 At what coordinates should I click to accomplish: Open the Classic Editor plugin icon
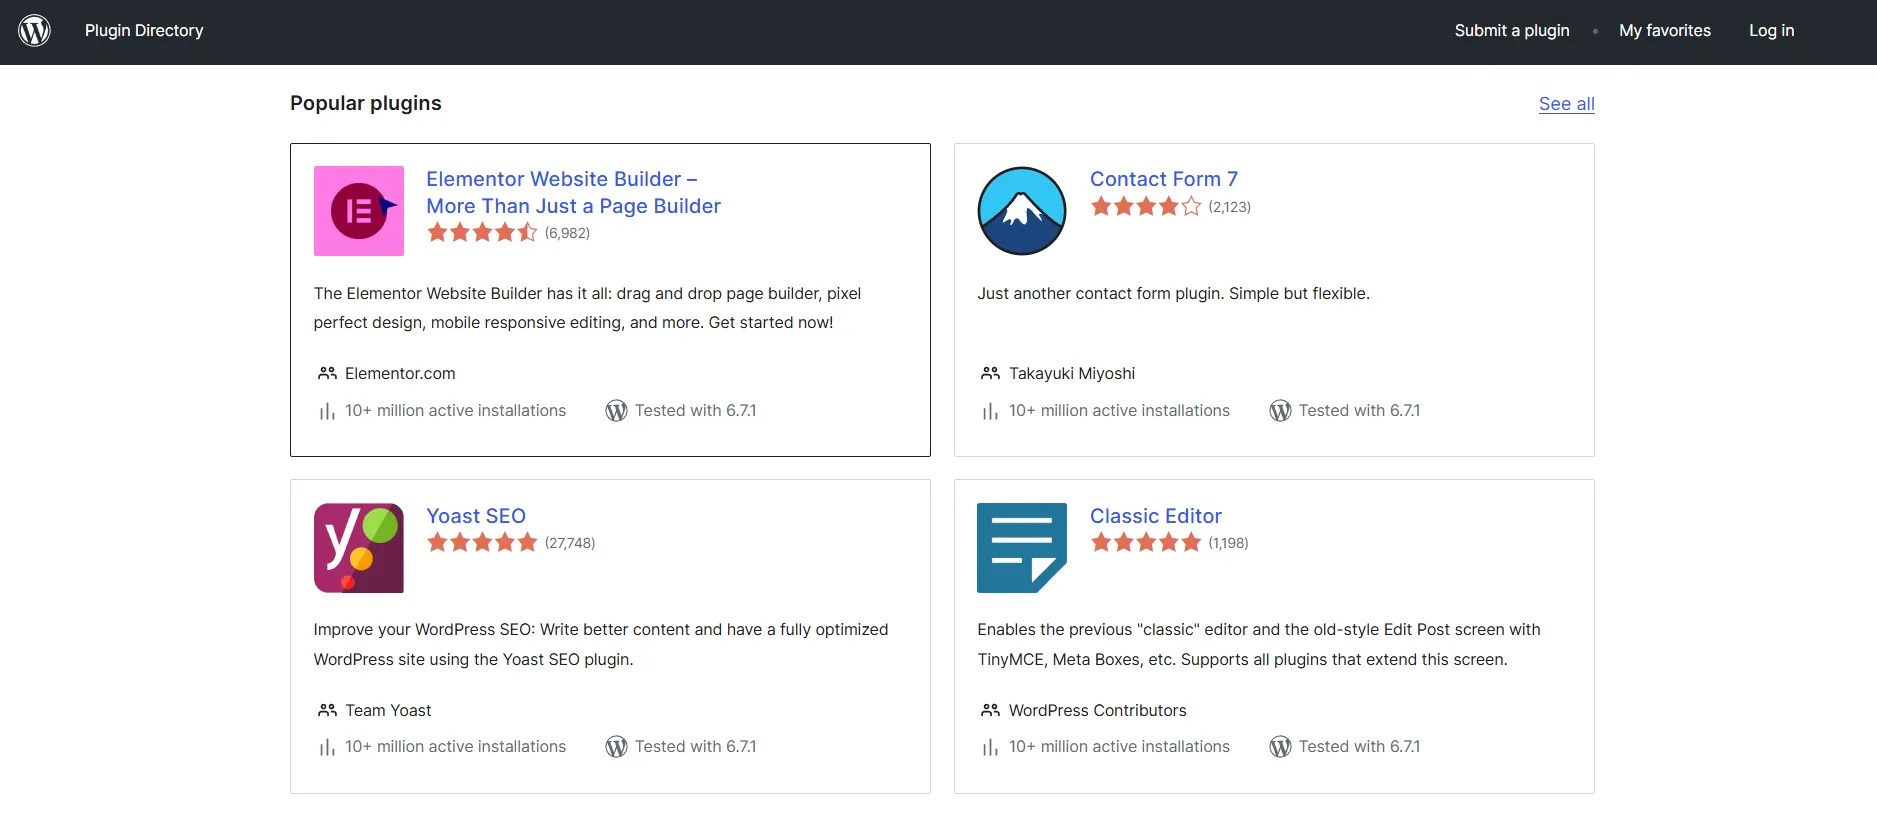point(1022,548)
